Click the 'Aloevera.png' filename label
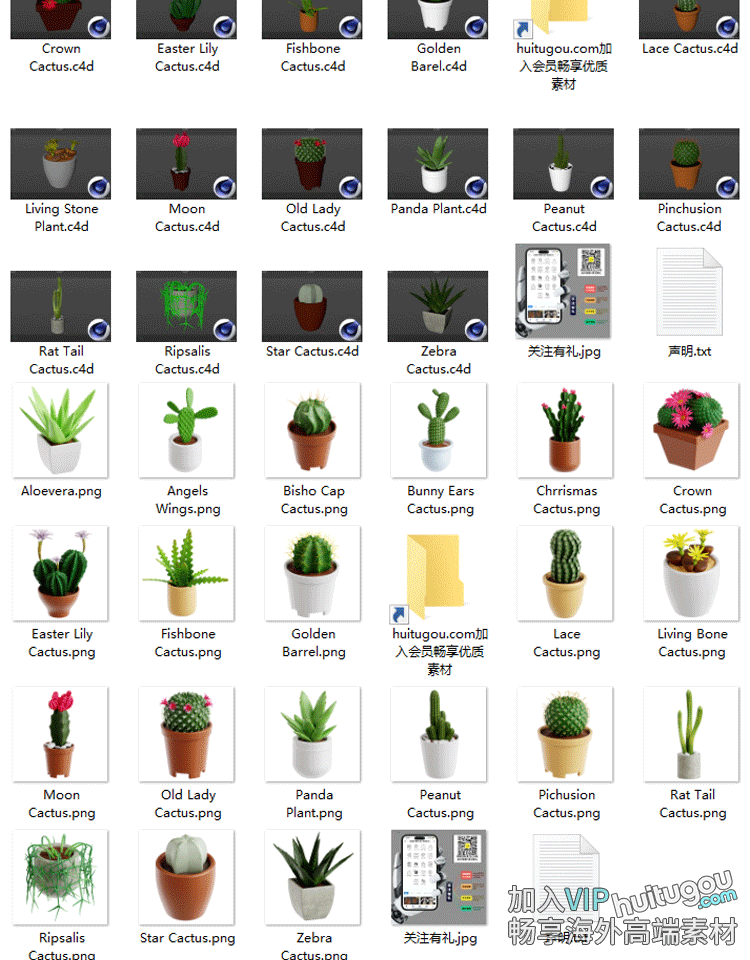The image size is (750, 960). click(61, 491)
